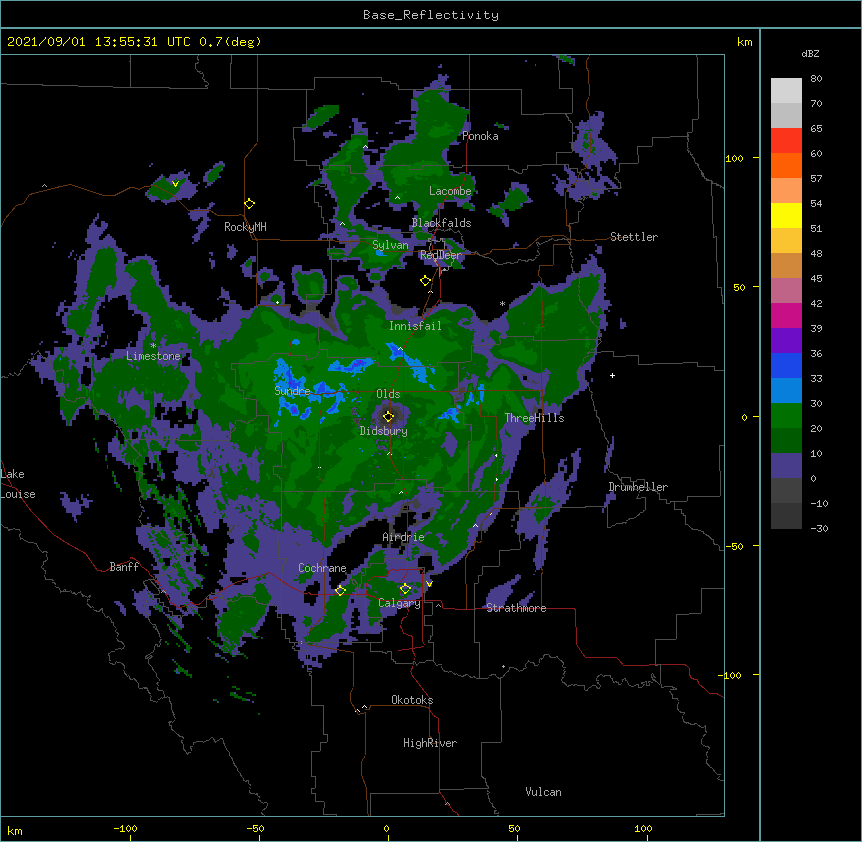The height and width of the screenshot is (842, 862).
Task: Select the asterisk marker above Limestone
Action: pos(153,346)
